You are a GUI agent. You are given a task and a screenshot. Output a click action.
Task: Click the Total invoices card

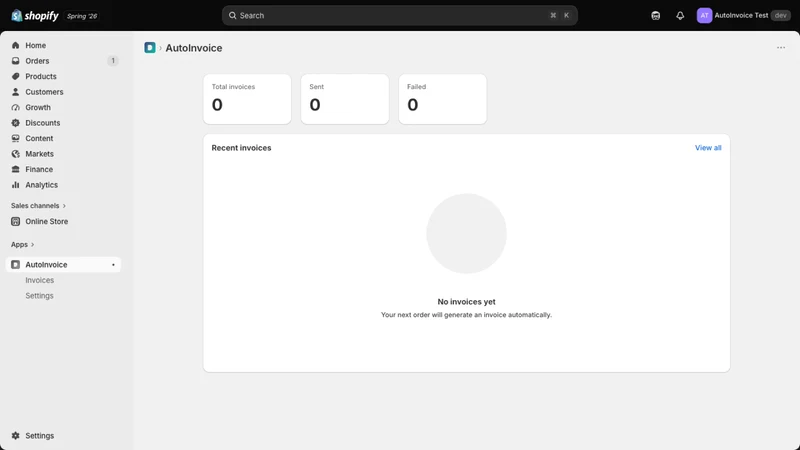pyautogui.click(x=247, y=99)
